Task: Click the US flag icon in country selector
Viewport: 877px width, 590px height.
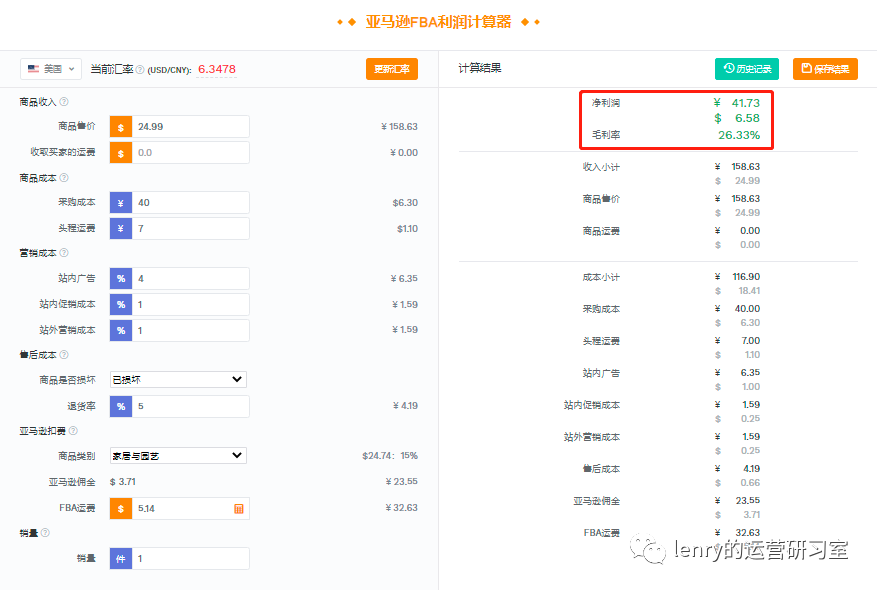Action: 32,68
